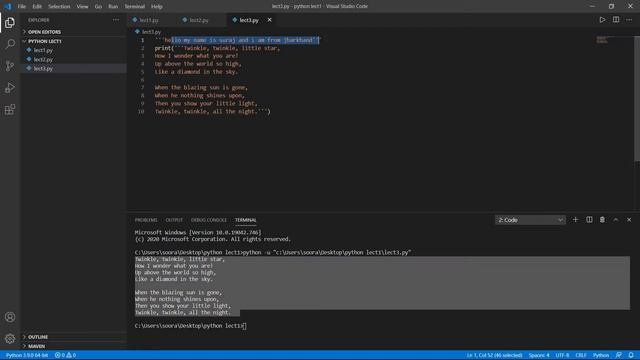Open the Edit menu
This screenshot has height=360, width=640.
37,7
